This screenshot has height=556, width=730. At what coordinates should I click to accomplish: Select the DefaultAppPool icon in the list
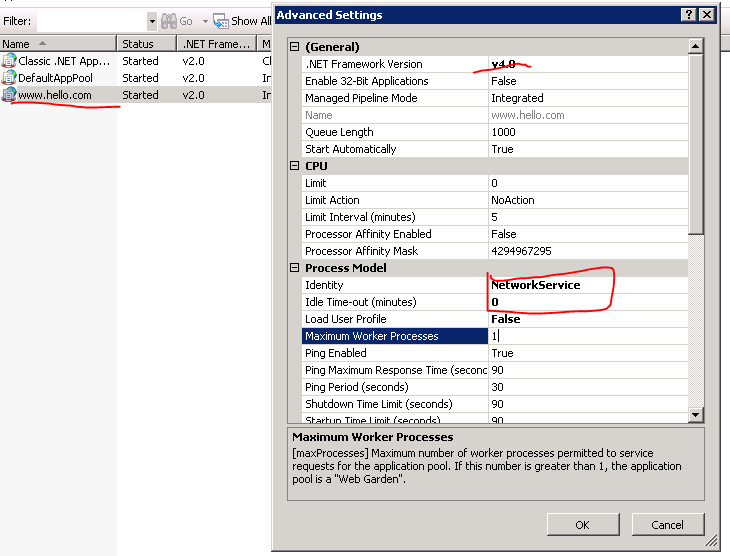(x=9, y=78)
